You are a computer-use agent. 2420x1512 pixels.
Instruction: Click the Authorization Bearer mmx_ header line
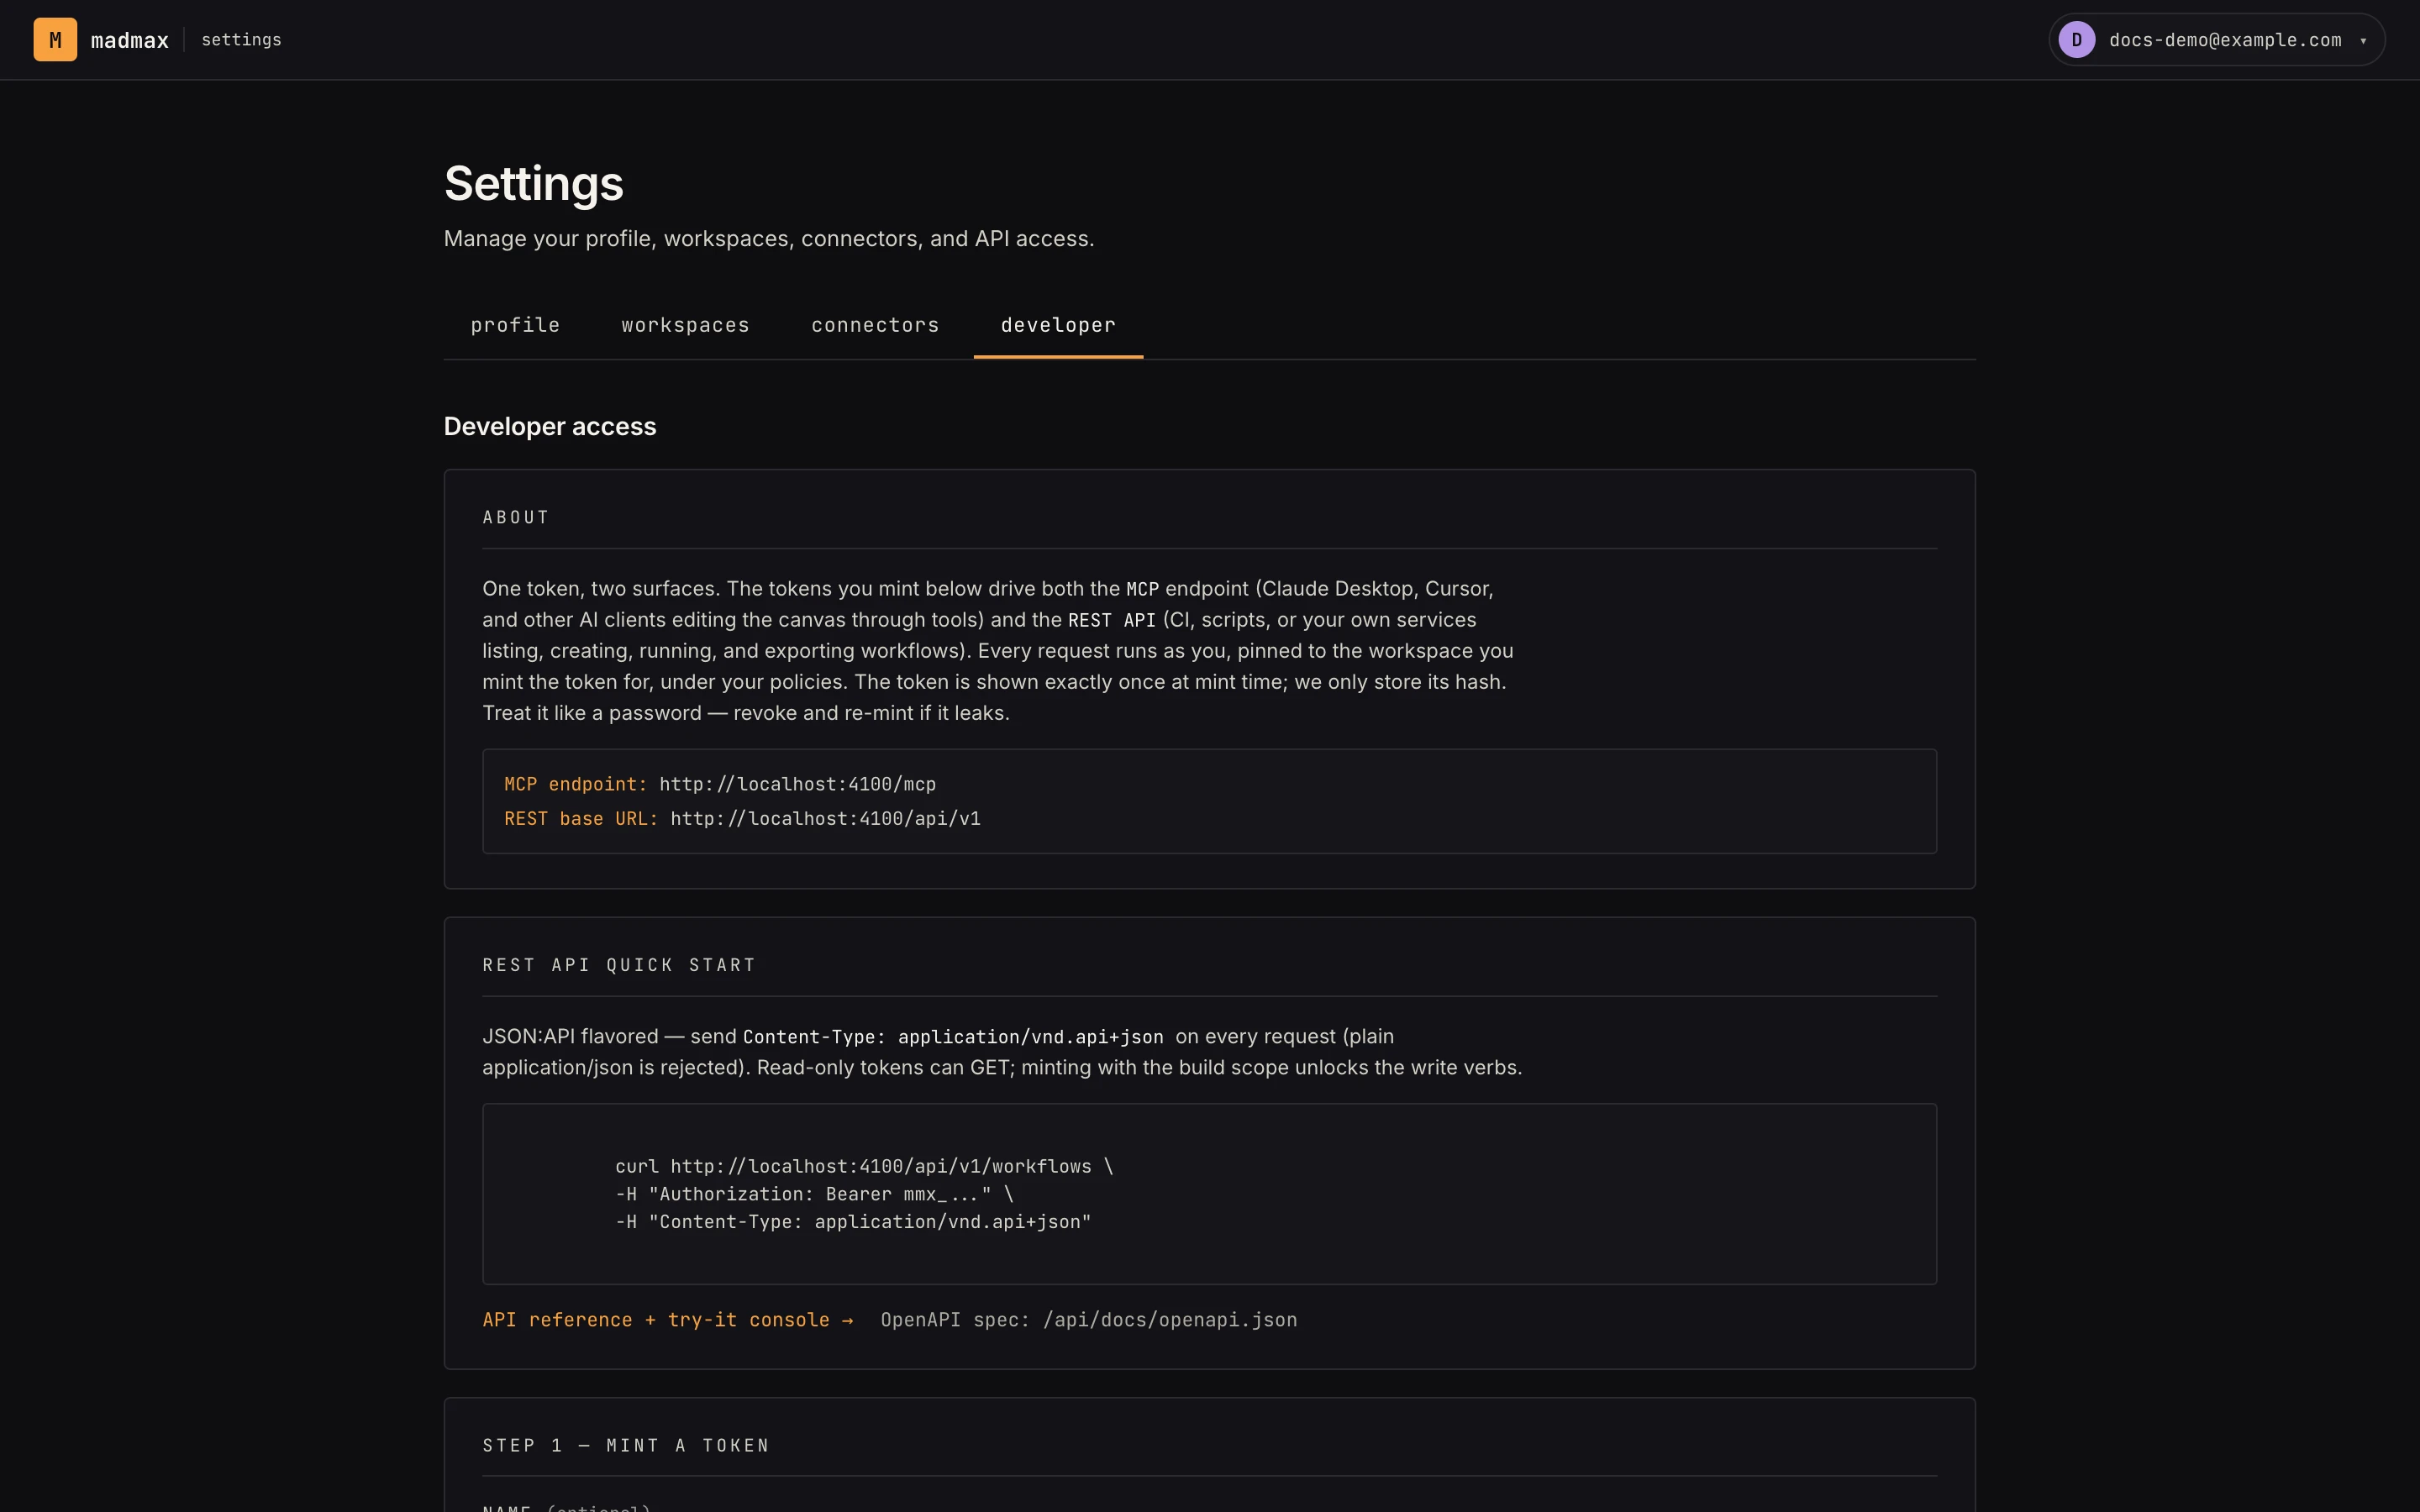(x=814, y=1194)
